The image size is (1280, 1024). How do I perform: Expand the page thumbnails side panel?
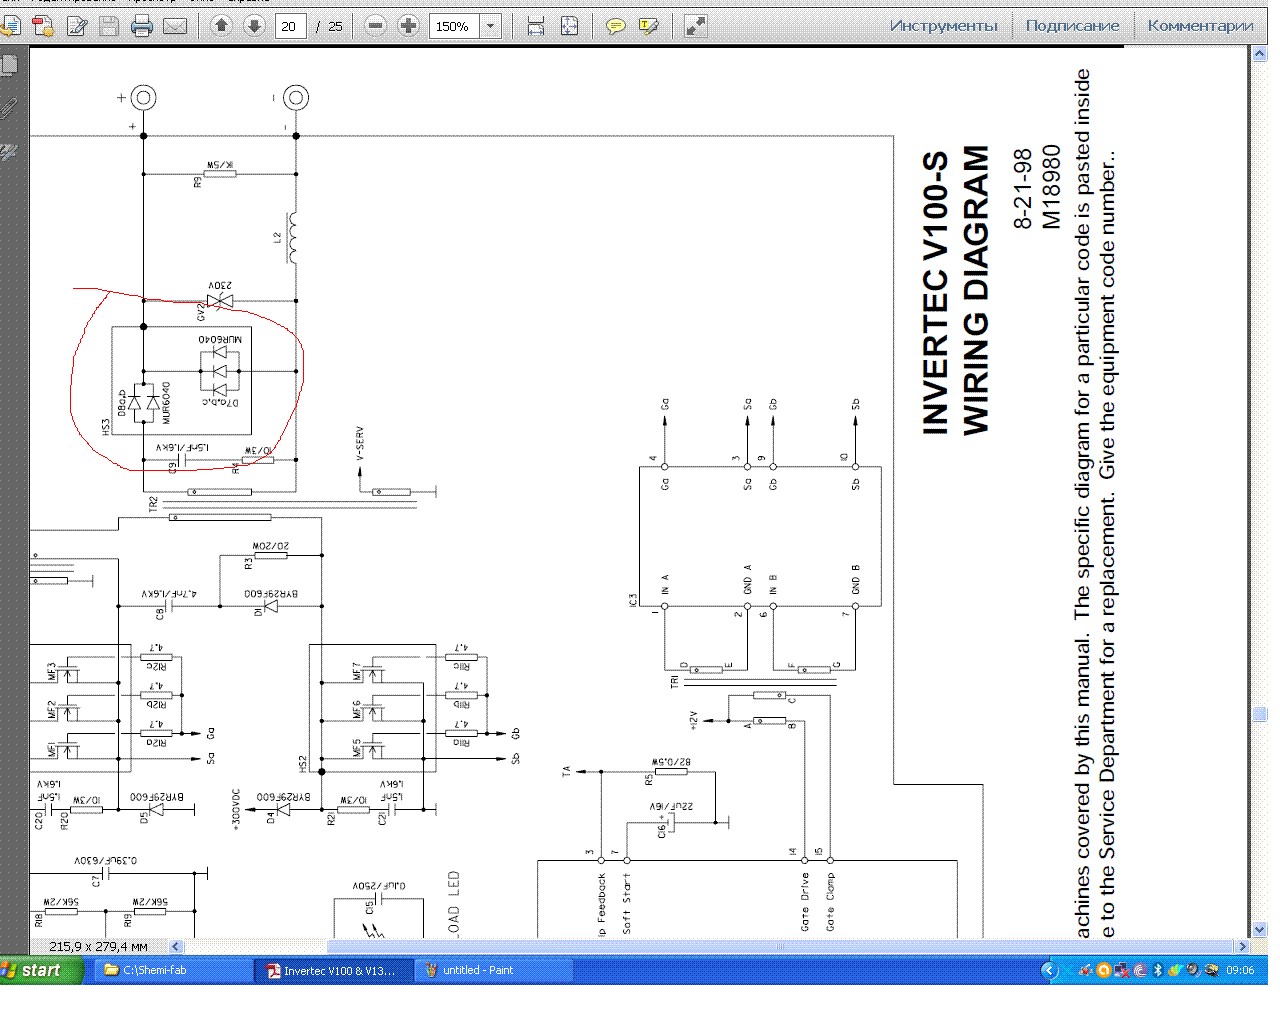[10, 67]
